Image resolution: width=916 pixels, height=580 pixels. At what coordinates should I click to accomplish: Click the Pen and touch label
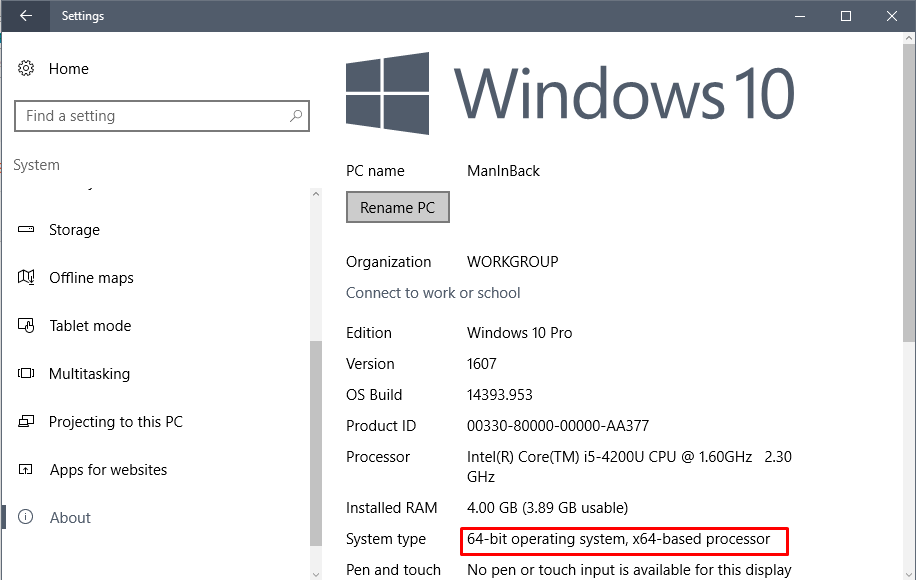tap(393, 570)
